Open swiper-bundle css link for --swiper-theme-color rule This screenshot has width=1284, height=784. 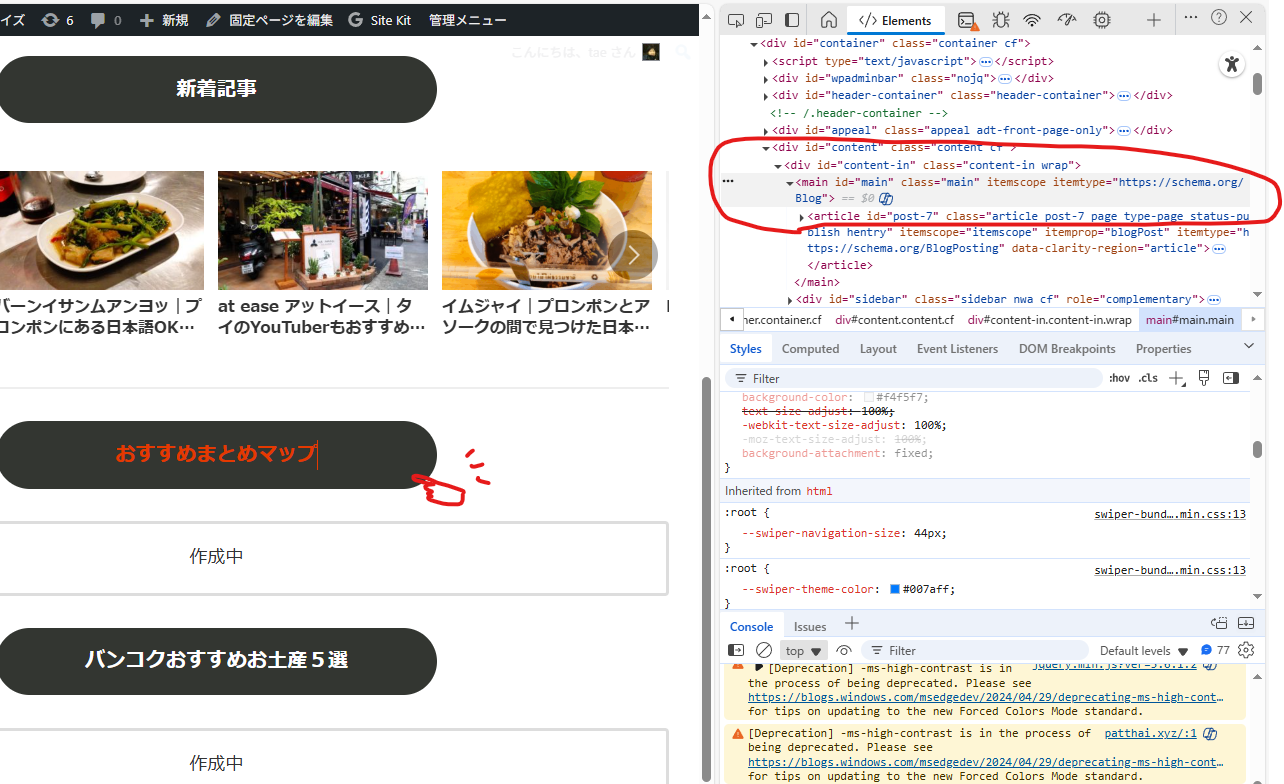(1170, 570)
